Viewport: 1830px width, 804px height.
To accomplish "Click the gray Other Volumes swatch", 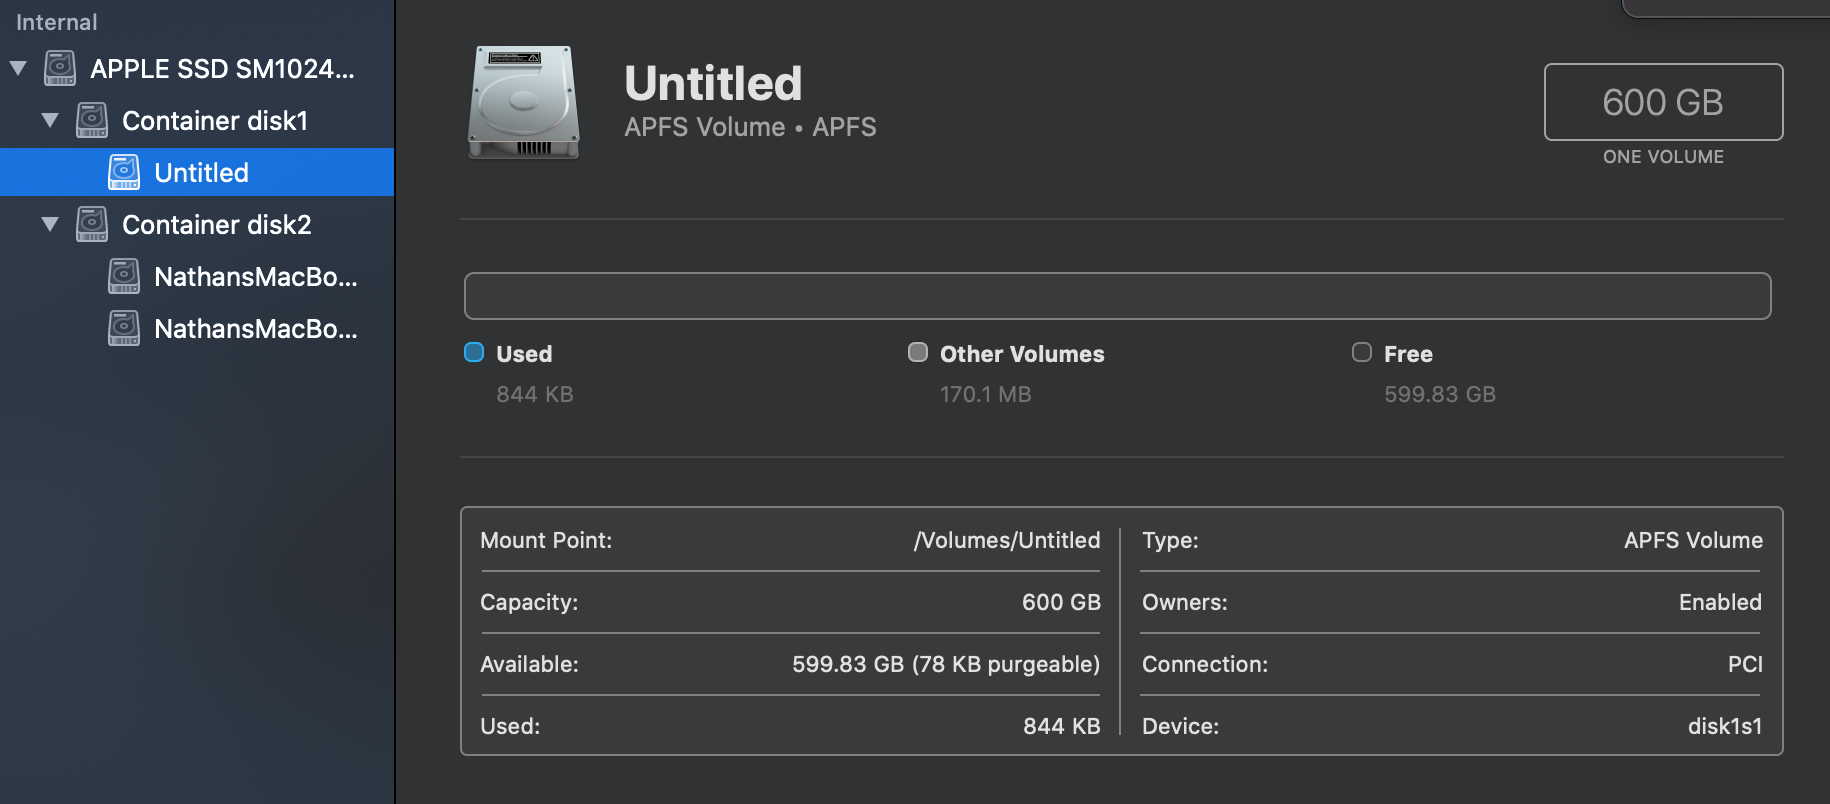I will 917,352.
